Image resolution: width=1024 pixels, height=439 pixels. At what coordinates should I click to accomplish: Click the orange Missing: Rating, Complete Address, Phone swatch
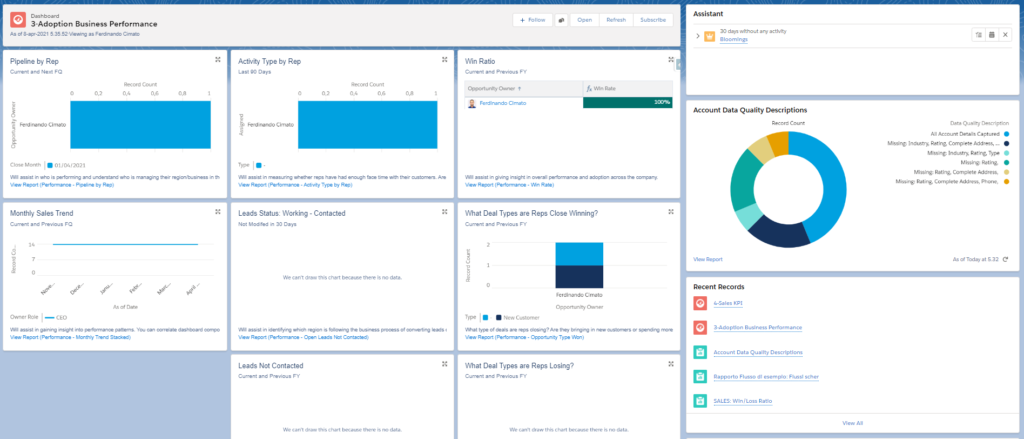(1006, 181)
